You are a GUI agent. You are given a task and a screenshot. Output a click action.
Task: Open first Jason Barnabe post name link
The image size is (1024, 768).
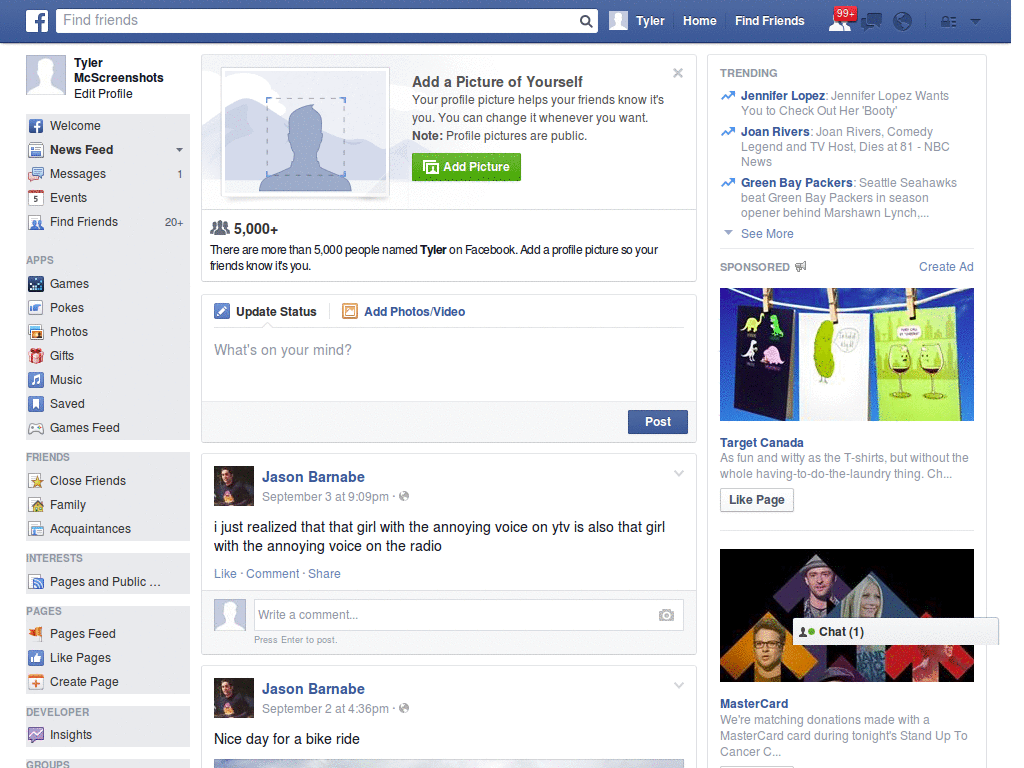coord(313,477)
